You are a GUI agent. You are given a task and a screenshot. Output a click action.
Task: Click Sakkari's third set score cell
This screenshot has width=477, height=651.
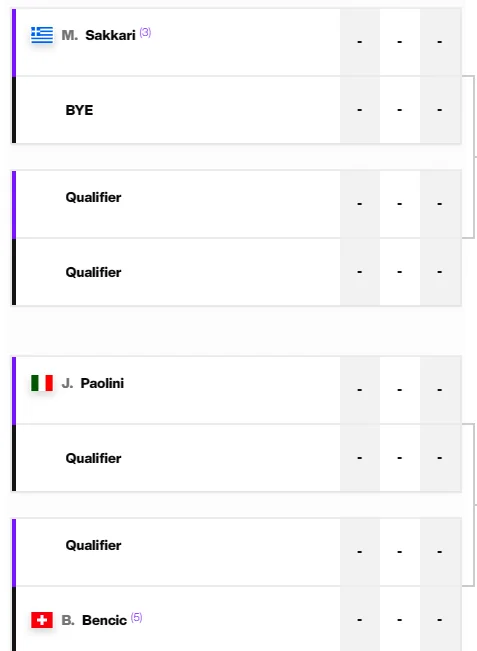(x=440, y=42)
